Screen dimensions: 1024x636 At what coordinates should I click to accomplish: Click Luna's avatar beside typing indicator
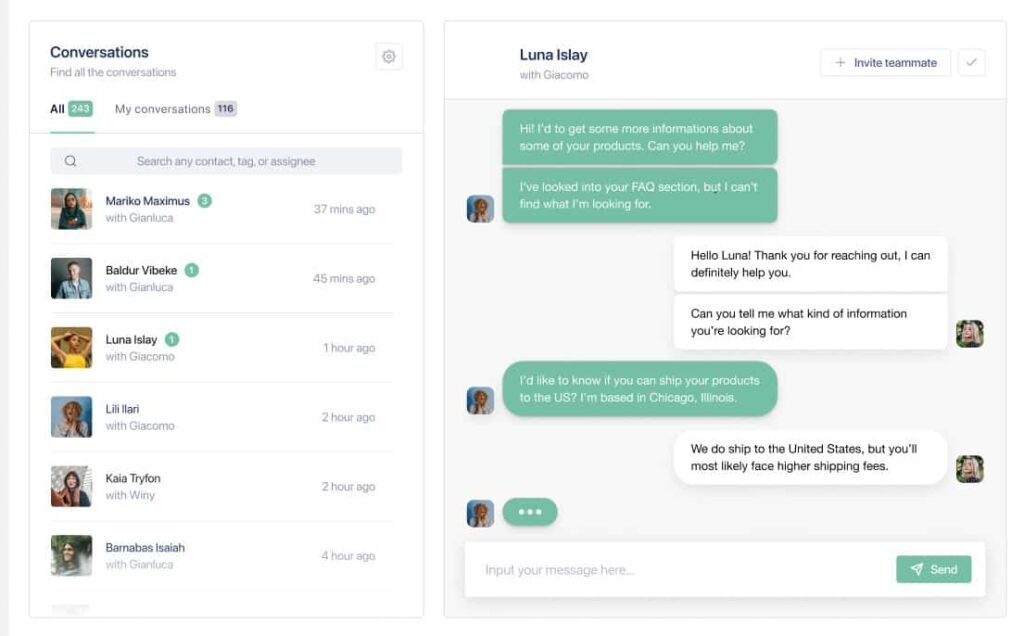pos(480,513)
